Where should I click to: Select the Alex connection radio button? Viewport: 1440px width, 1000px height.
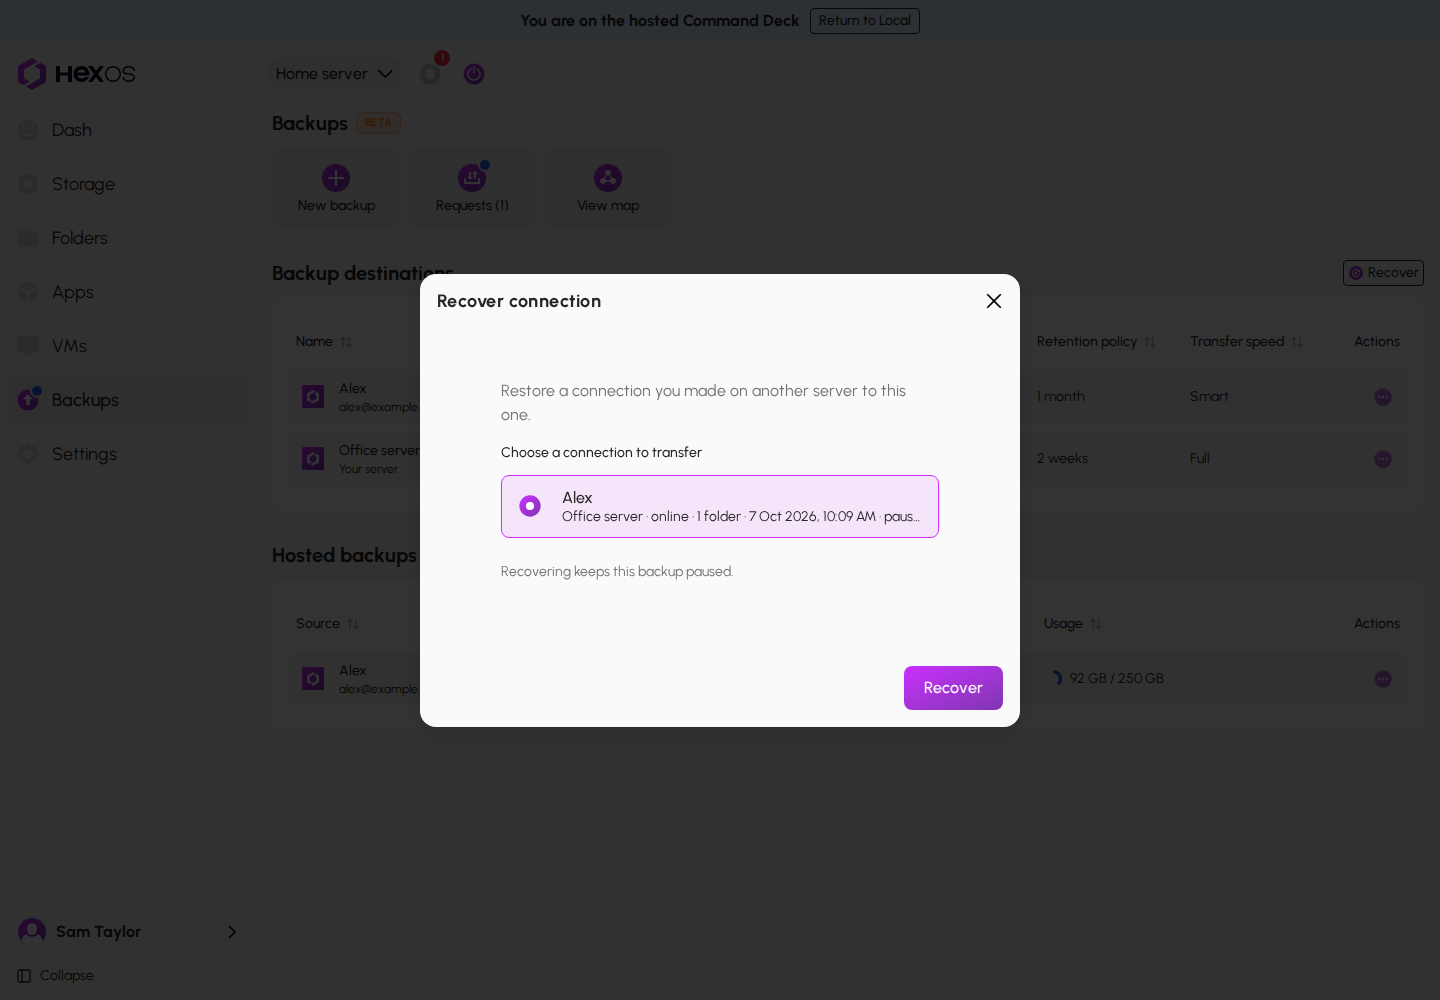click(530, 506)
